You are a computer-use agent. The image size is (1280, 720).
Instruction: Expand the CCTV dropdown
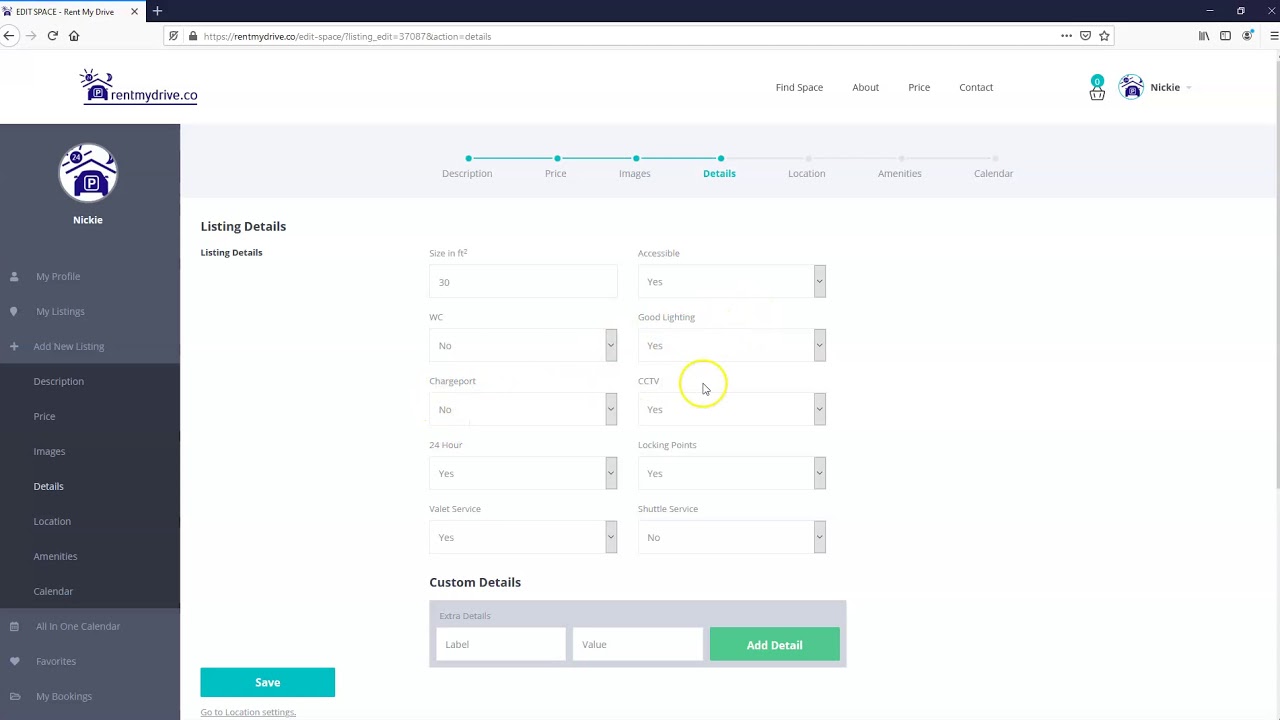point(731,410)
